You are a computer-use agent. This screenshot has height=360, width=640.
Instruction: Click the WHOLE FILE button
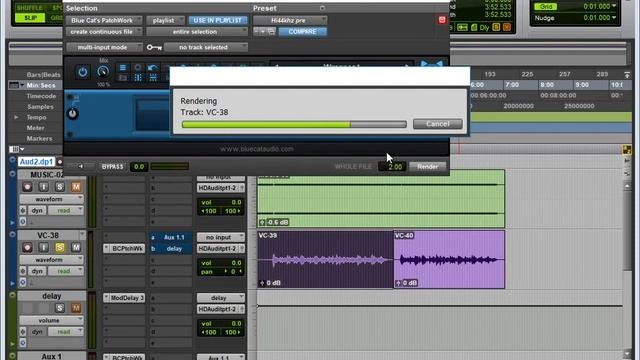point(353,167)
